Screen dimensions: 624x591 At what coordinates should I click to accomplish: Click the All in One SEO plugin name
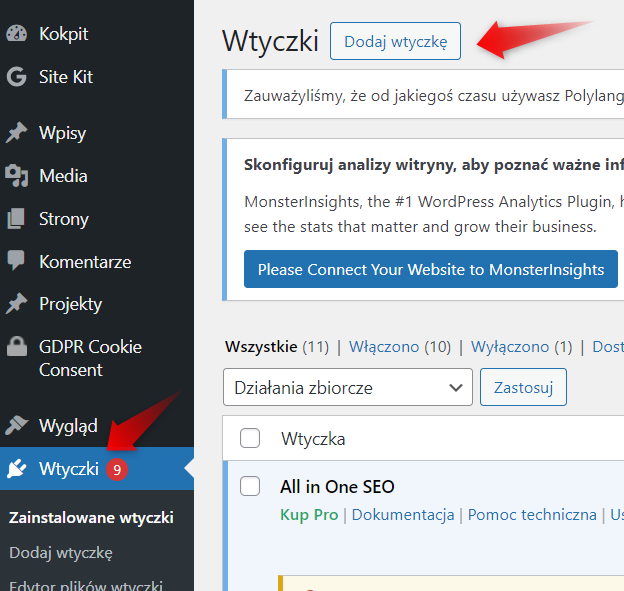pyautogui.click(x=337, y=487)
